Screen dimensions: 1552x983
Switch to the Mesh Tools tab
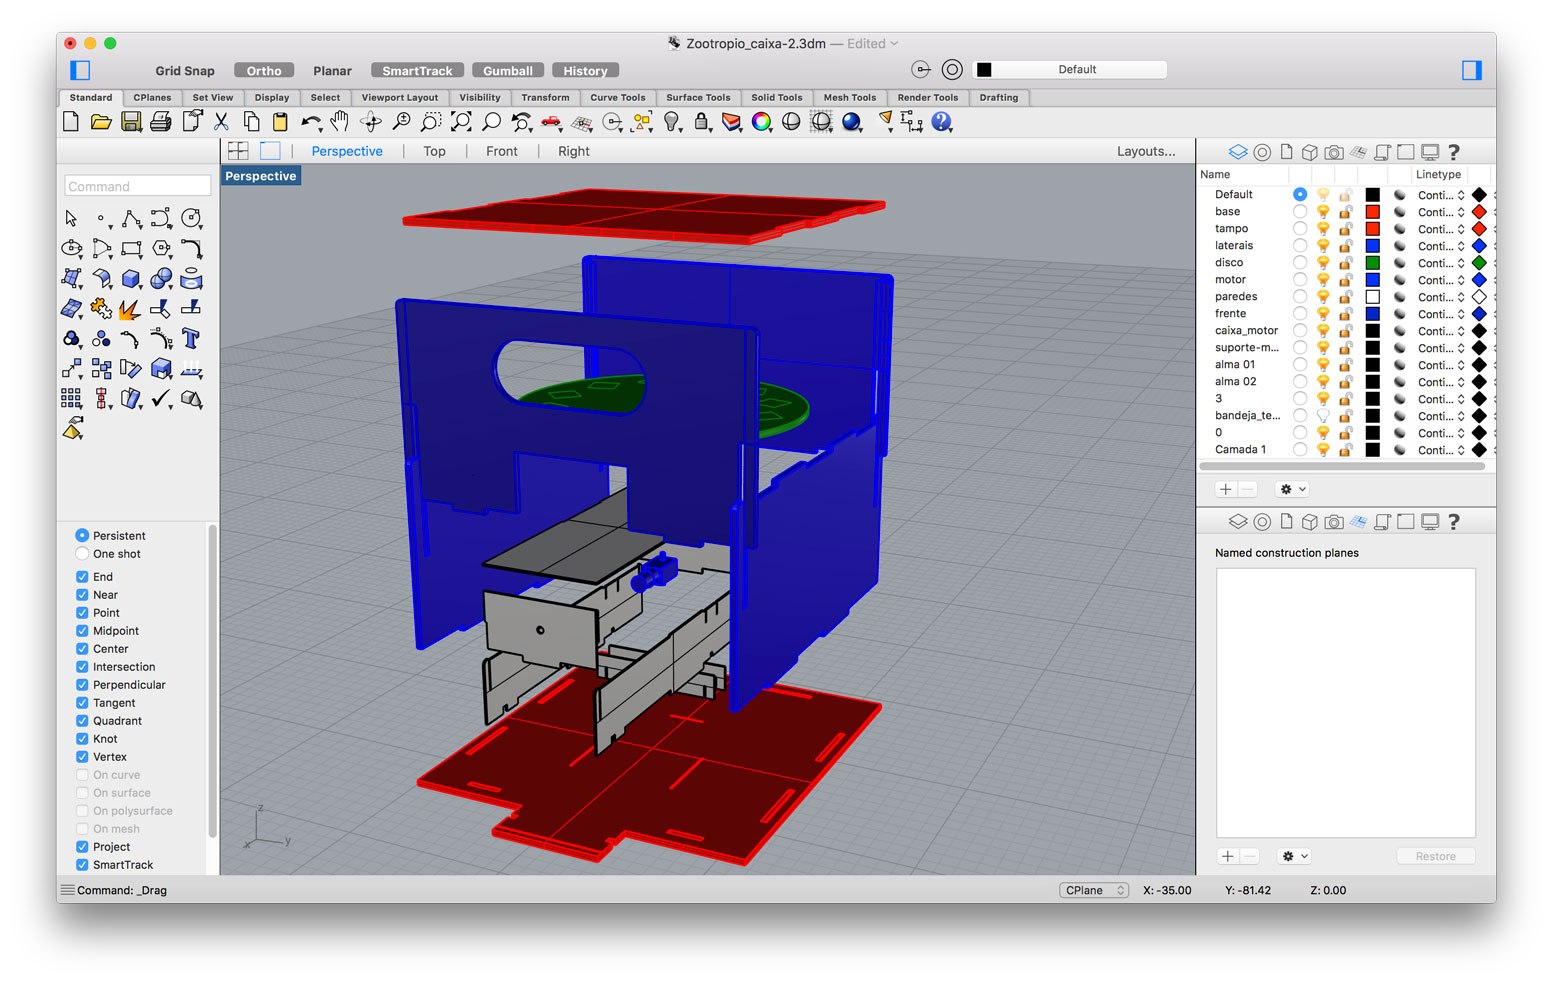point(850,98)
